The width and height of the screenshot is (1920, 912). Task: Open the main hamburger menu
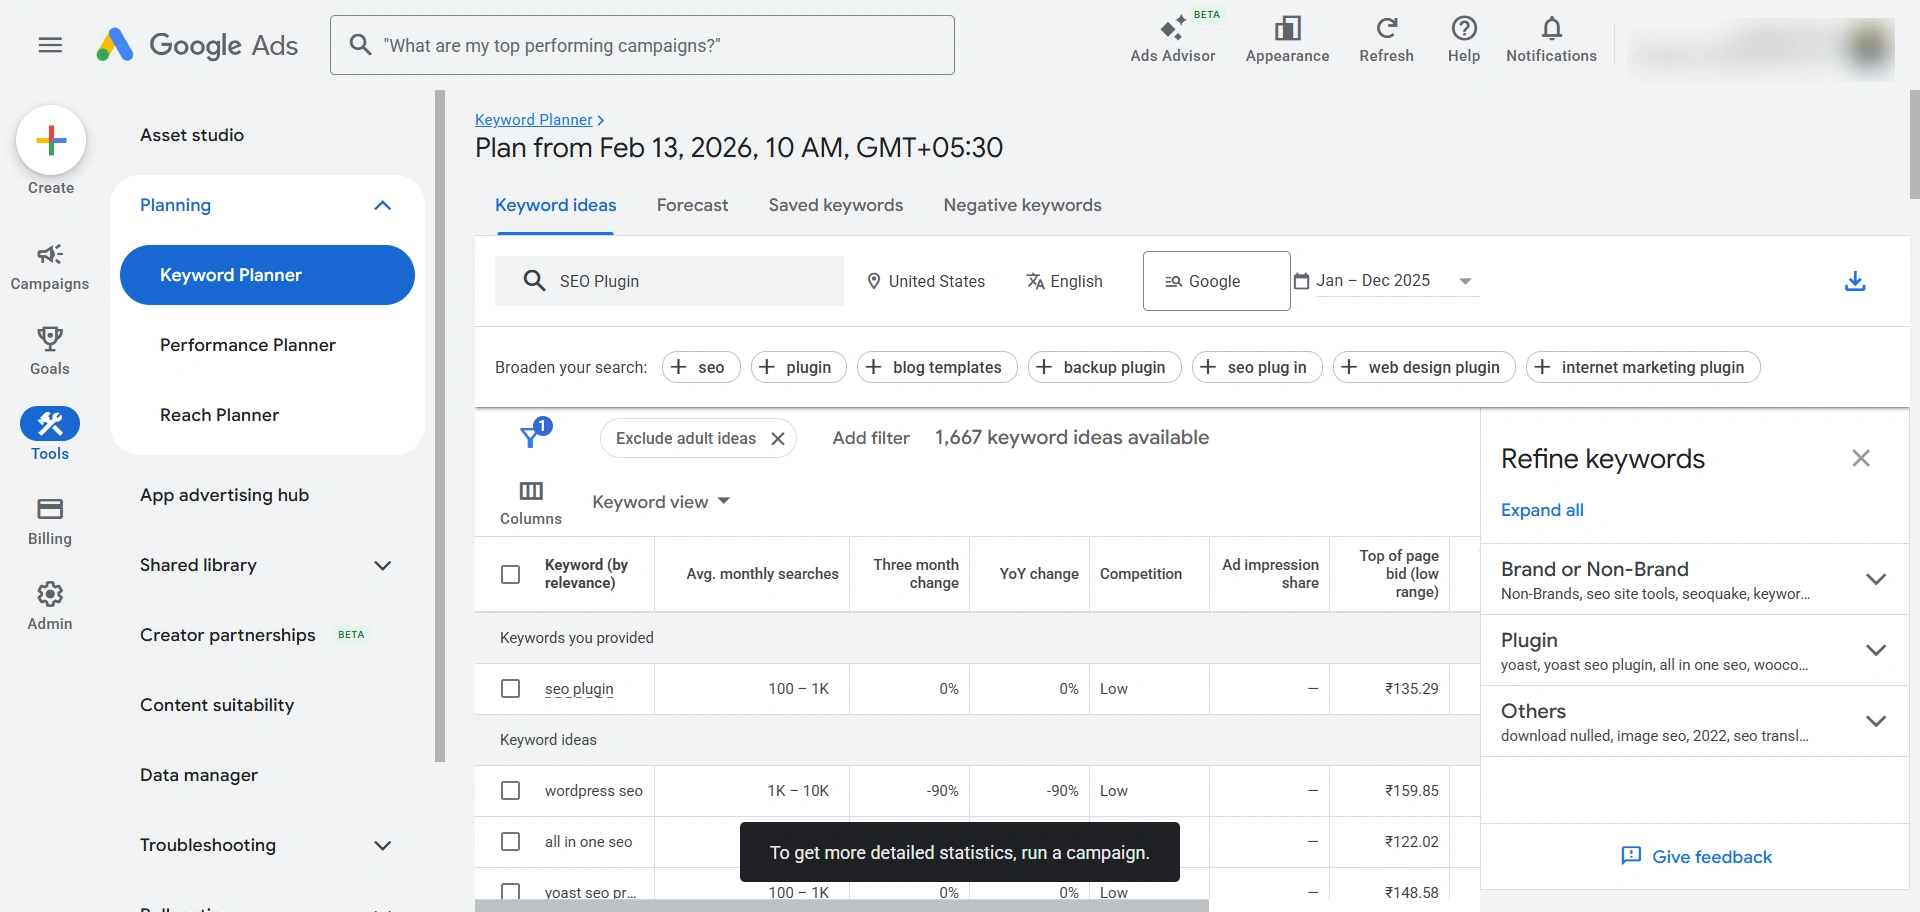[x=50, y=45]
